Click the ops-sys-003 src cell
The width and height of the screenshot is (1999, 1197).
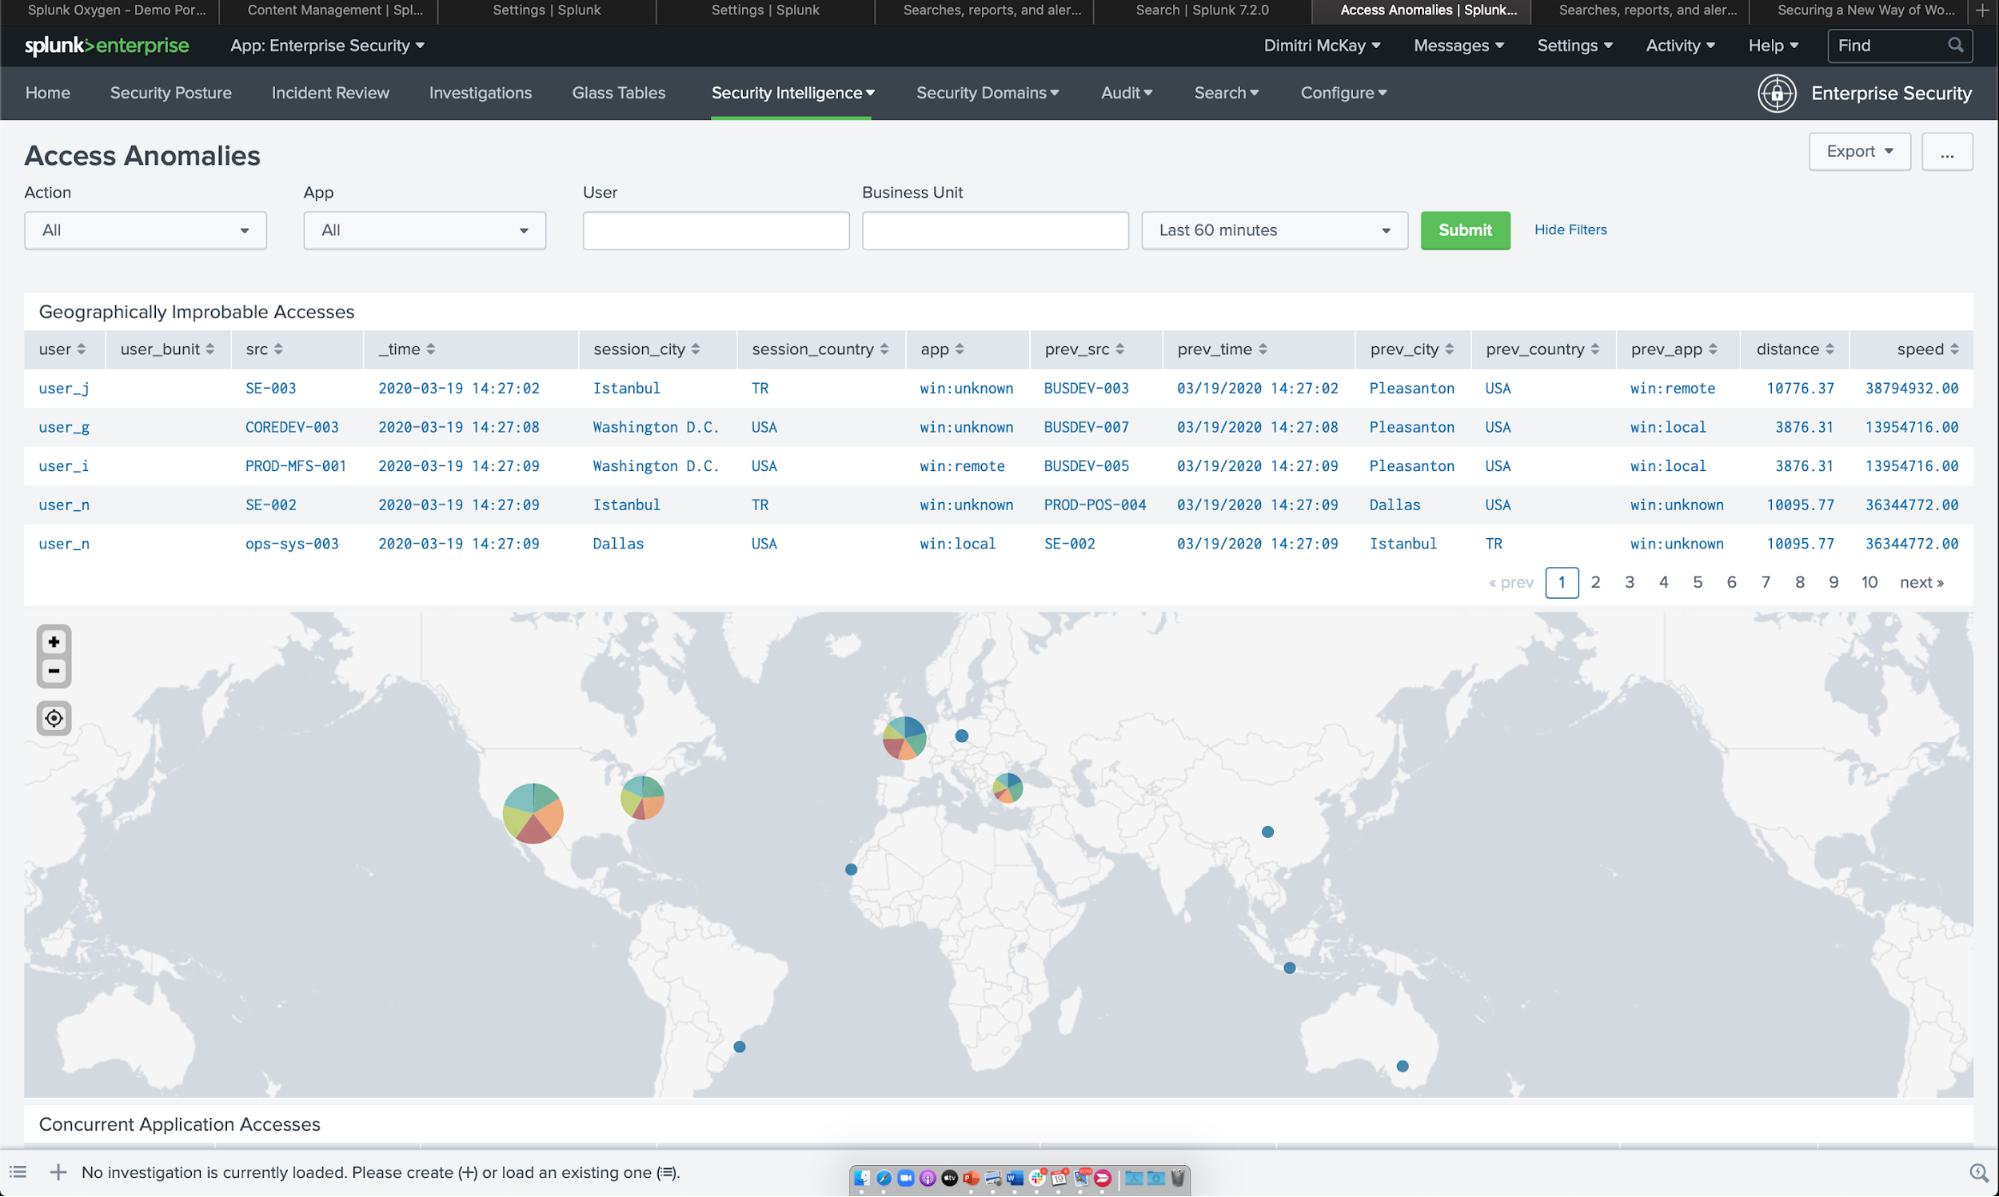pos(292,544)
